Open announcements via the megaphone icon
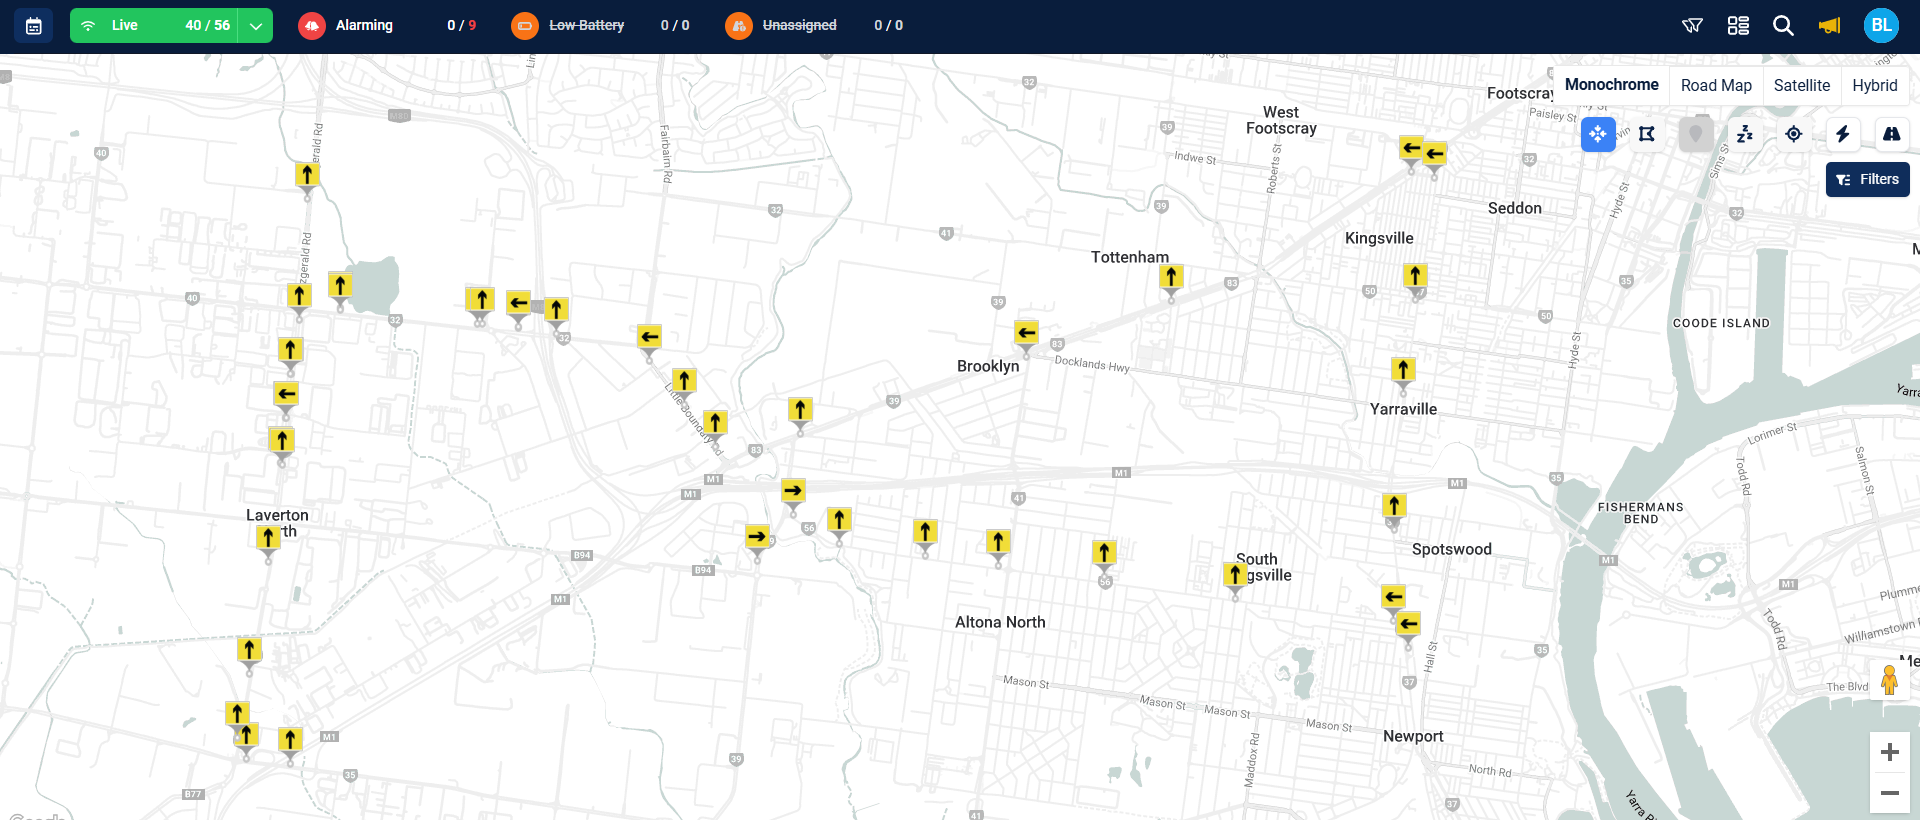 point(1829,26)
